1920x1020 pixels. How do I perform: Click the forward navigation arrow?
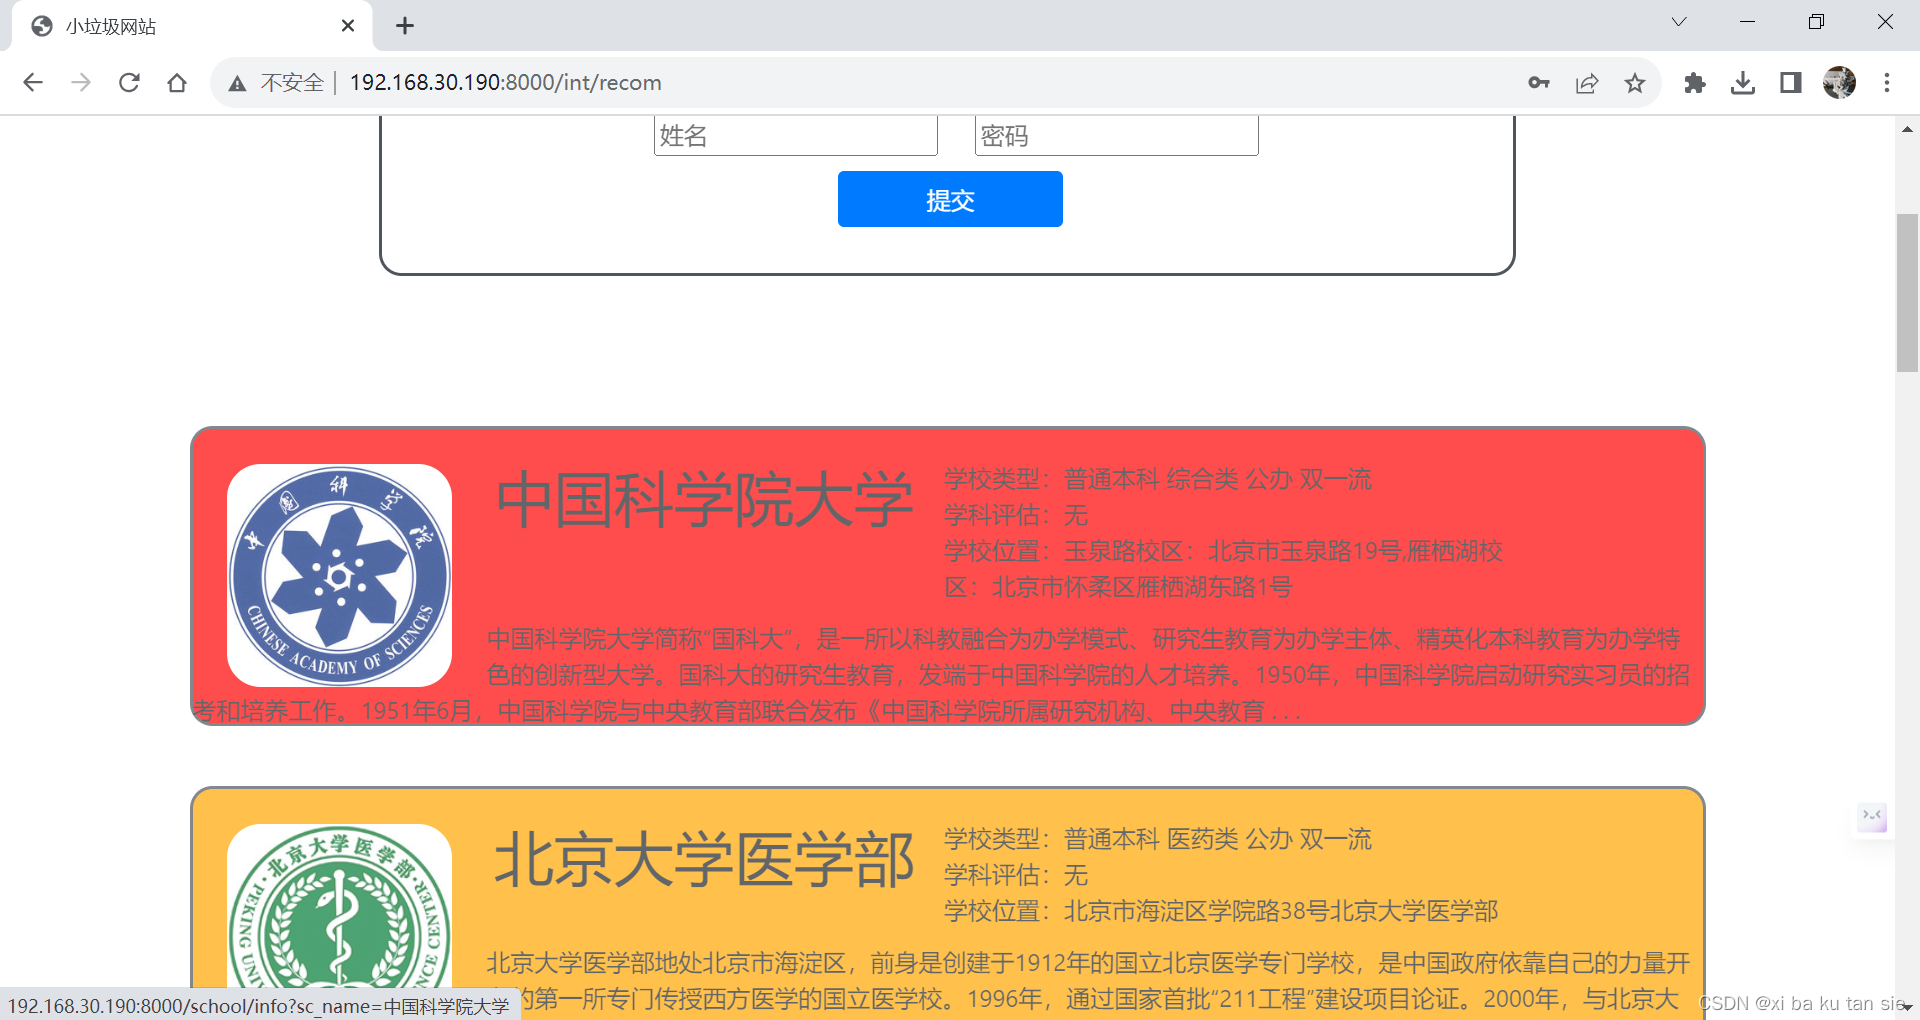click(x=81, y=83)
